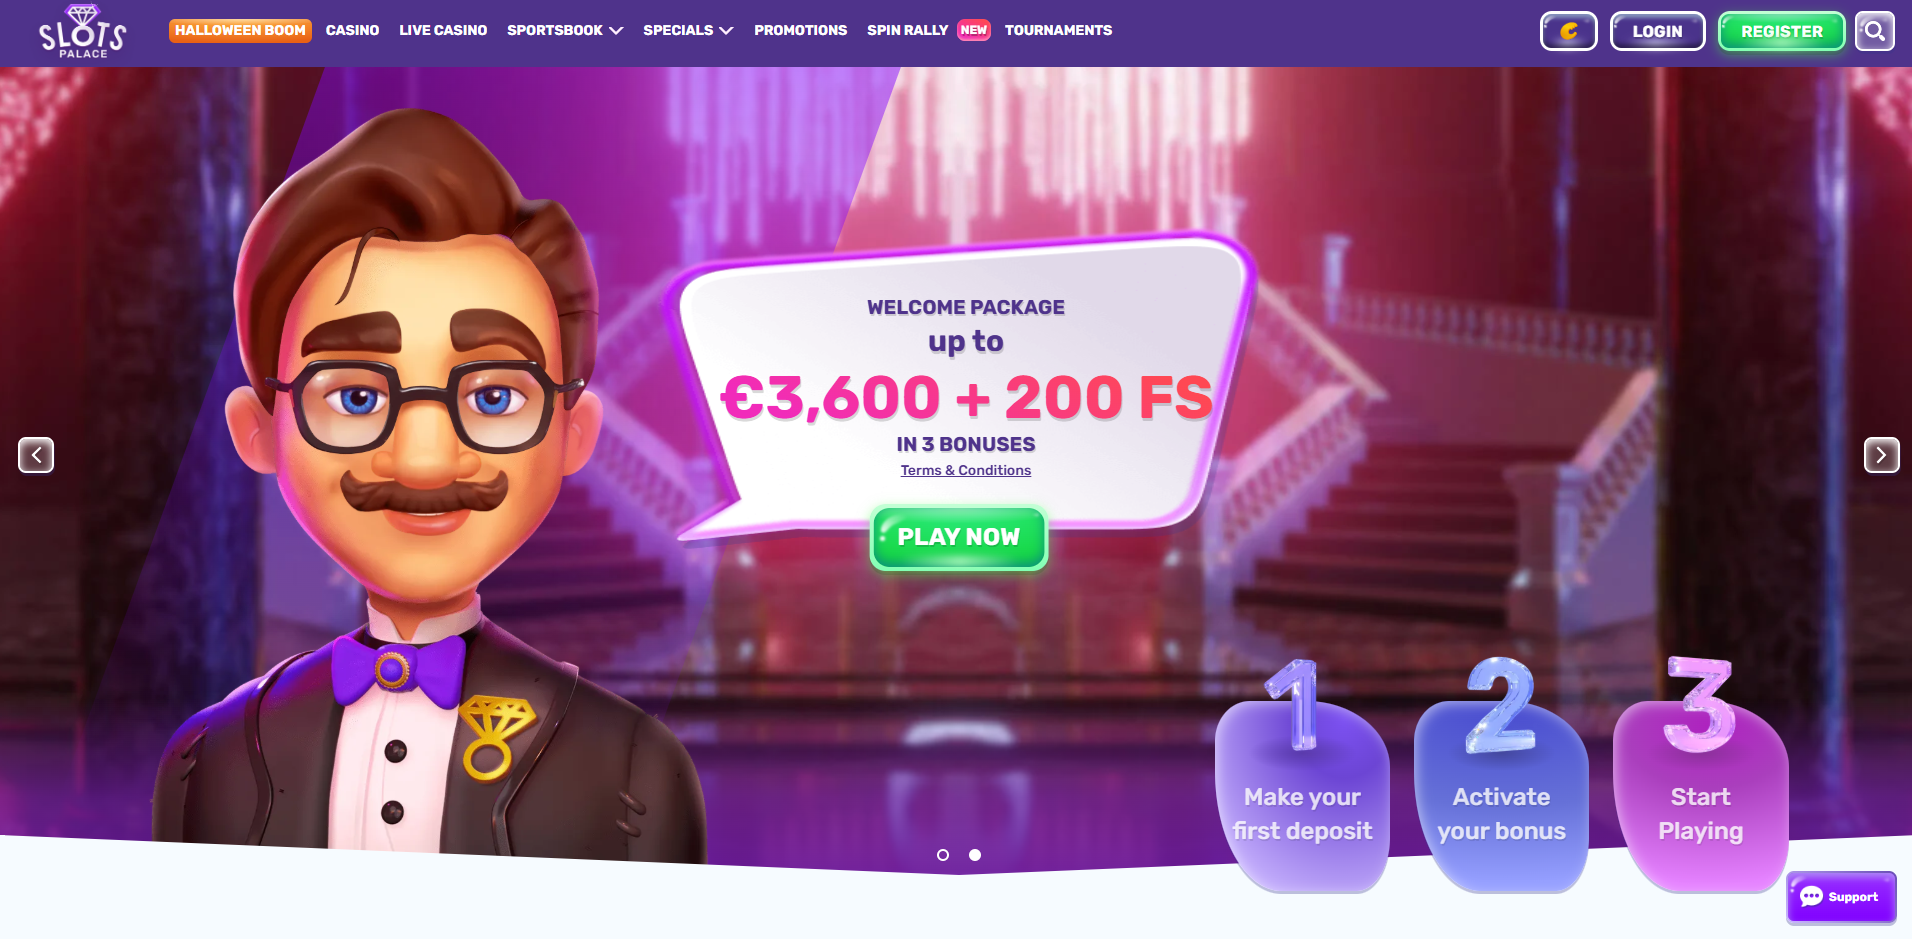Click the number 1 step card
Image resolution: width=1912 pixels, height=939 pixels.
tap(1302, 776)
